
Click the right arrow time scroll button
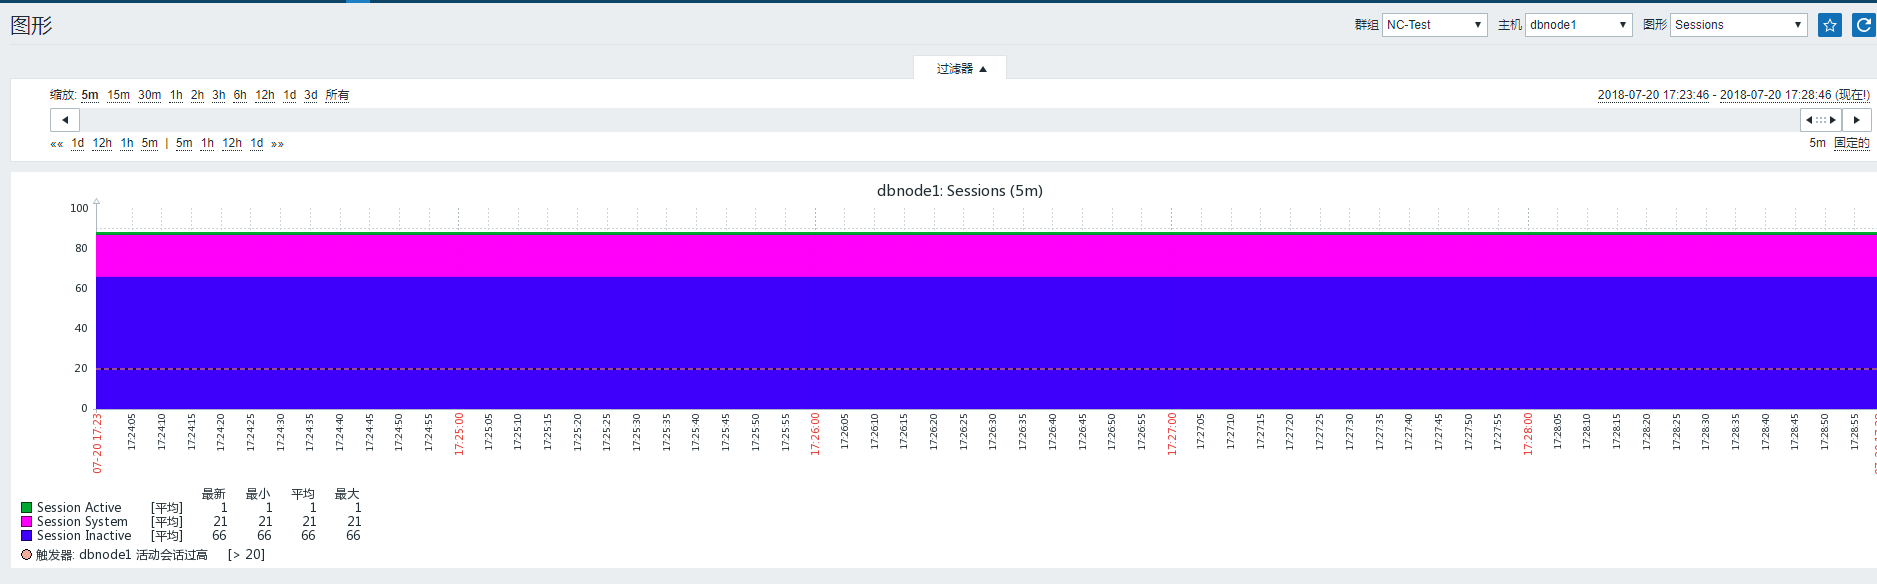coord(1857,120)
